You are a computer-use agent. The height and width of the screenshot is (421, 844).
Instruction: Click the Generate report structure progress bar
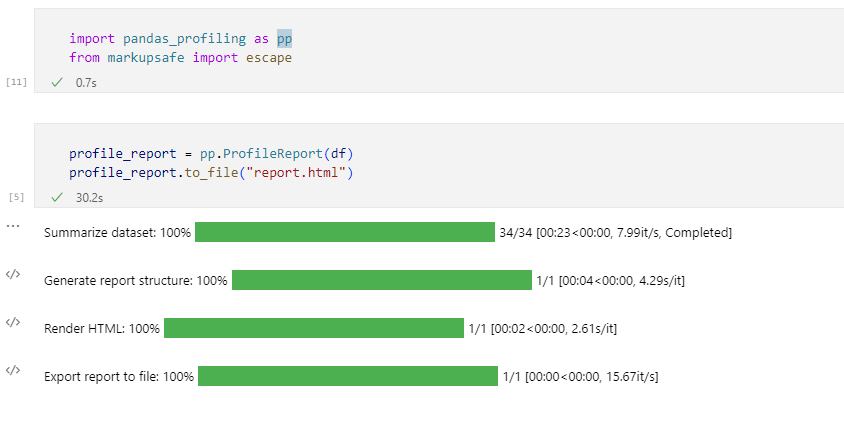click(381, 280)
